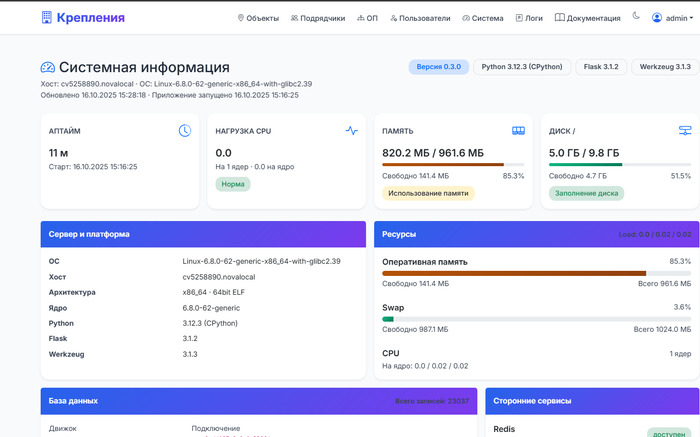700x437 pixels.
Task: Open Документация from the navbar
Action: tap(588, 18)
